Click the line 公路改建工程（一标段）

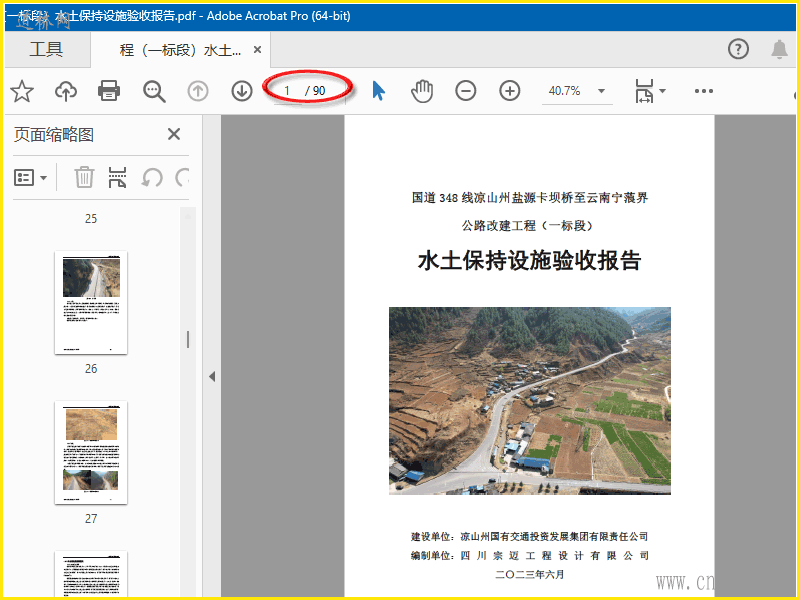tap(530, 226)
